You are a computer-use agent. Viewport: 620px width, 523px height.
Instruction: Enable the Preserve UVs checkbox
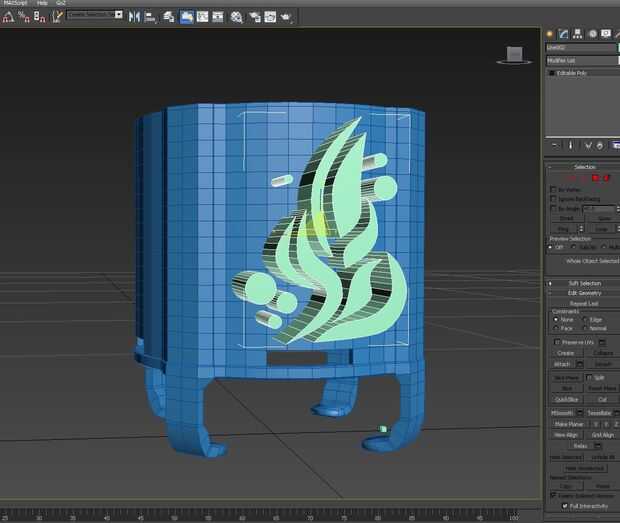pyautogui.click(x=557, y=342)
